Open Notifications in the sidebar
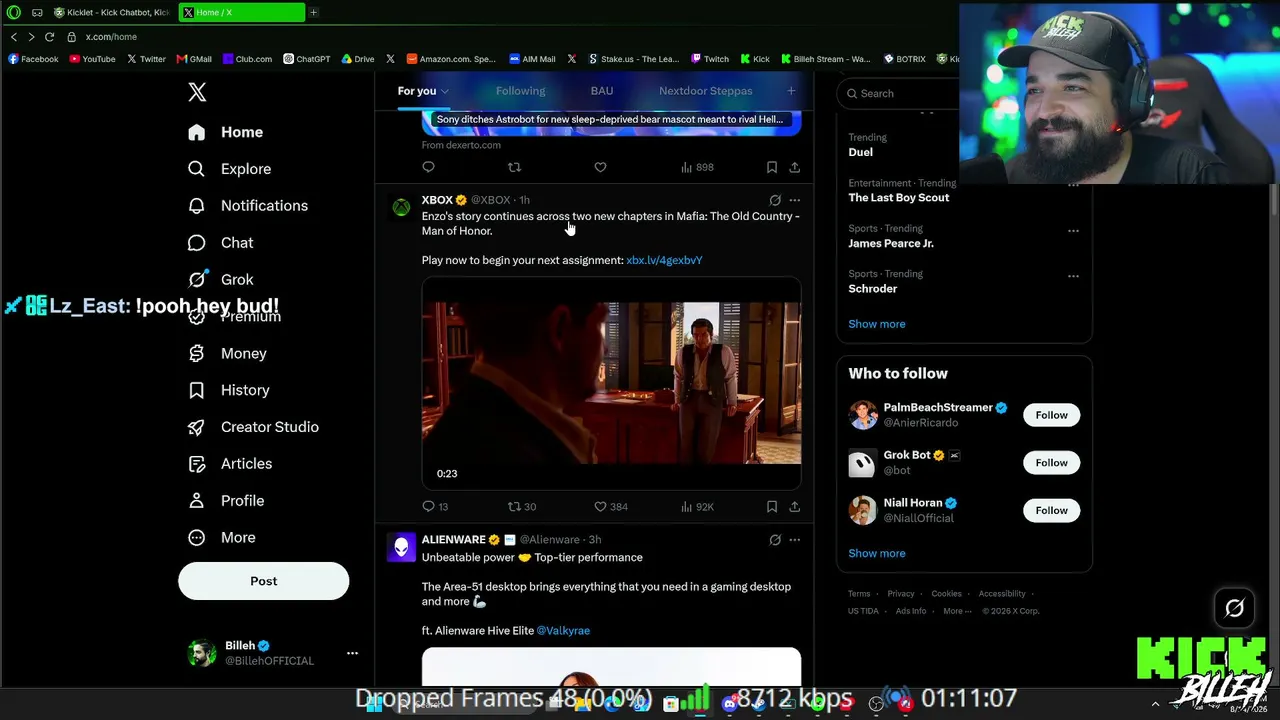 [248, 206]
